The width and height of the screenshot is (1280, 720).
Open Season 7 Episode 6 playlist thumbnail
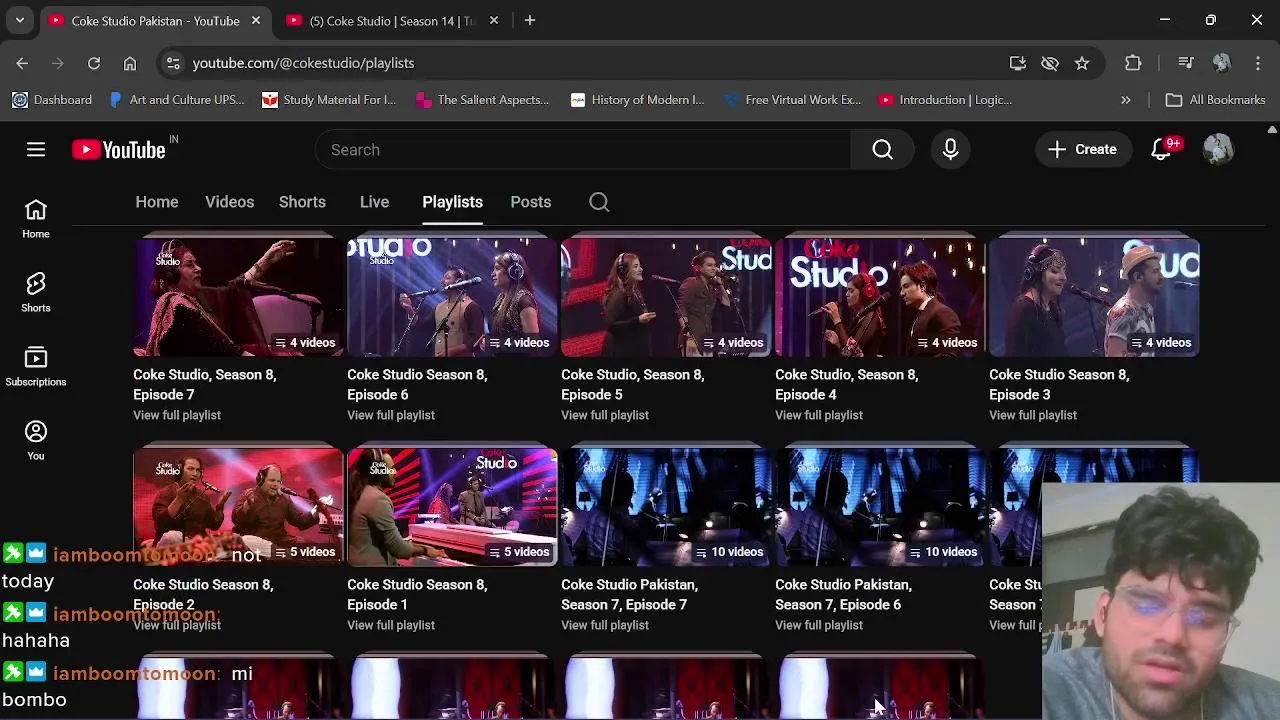tap(880, 508)
